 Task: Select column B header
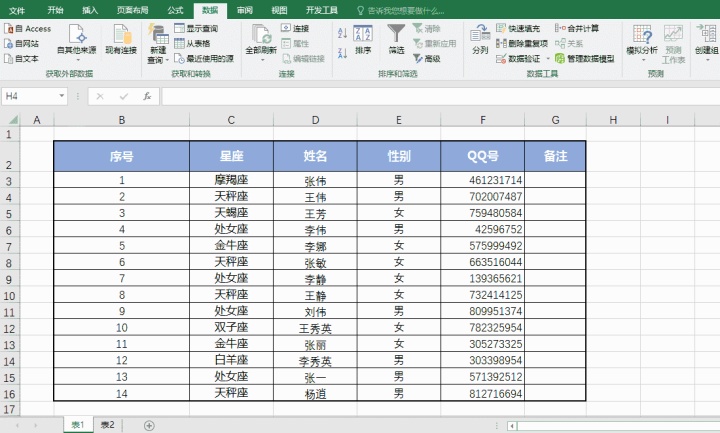(x=122, y=120)
